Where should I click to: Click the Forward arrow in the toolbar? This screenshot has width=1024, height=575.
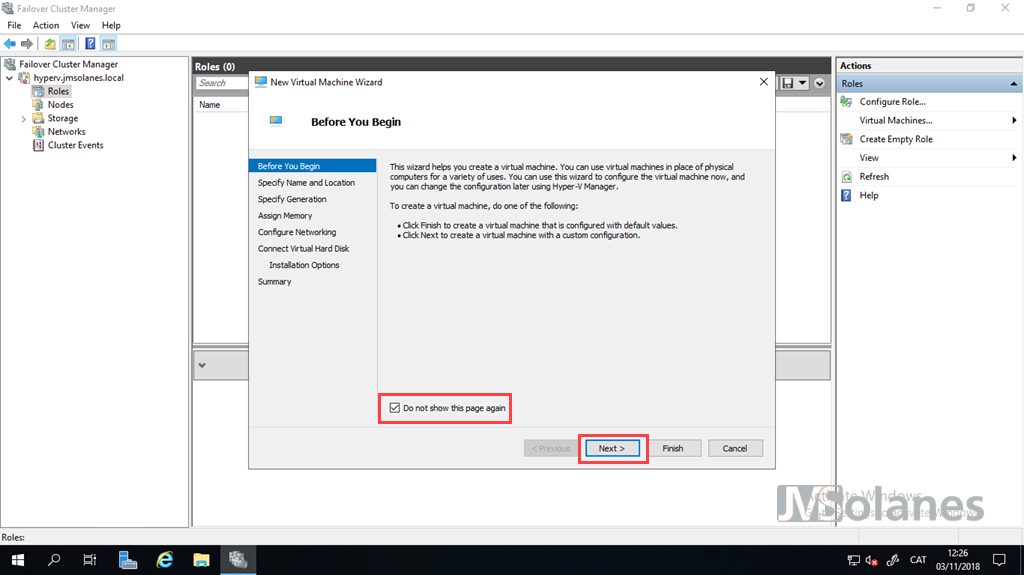pyautogui.click(x=27, y=44)
